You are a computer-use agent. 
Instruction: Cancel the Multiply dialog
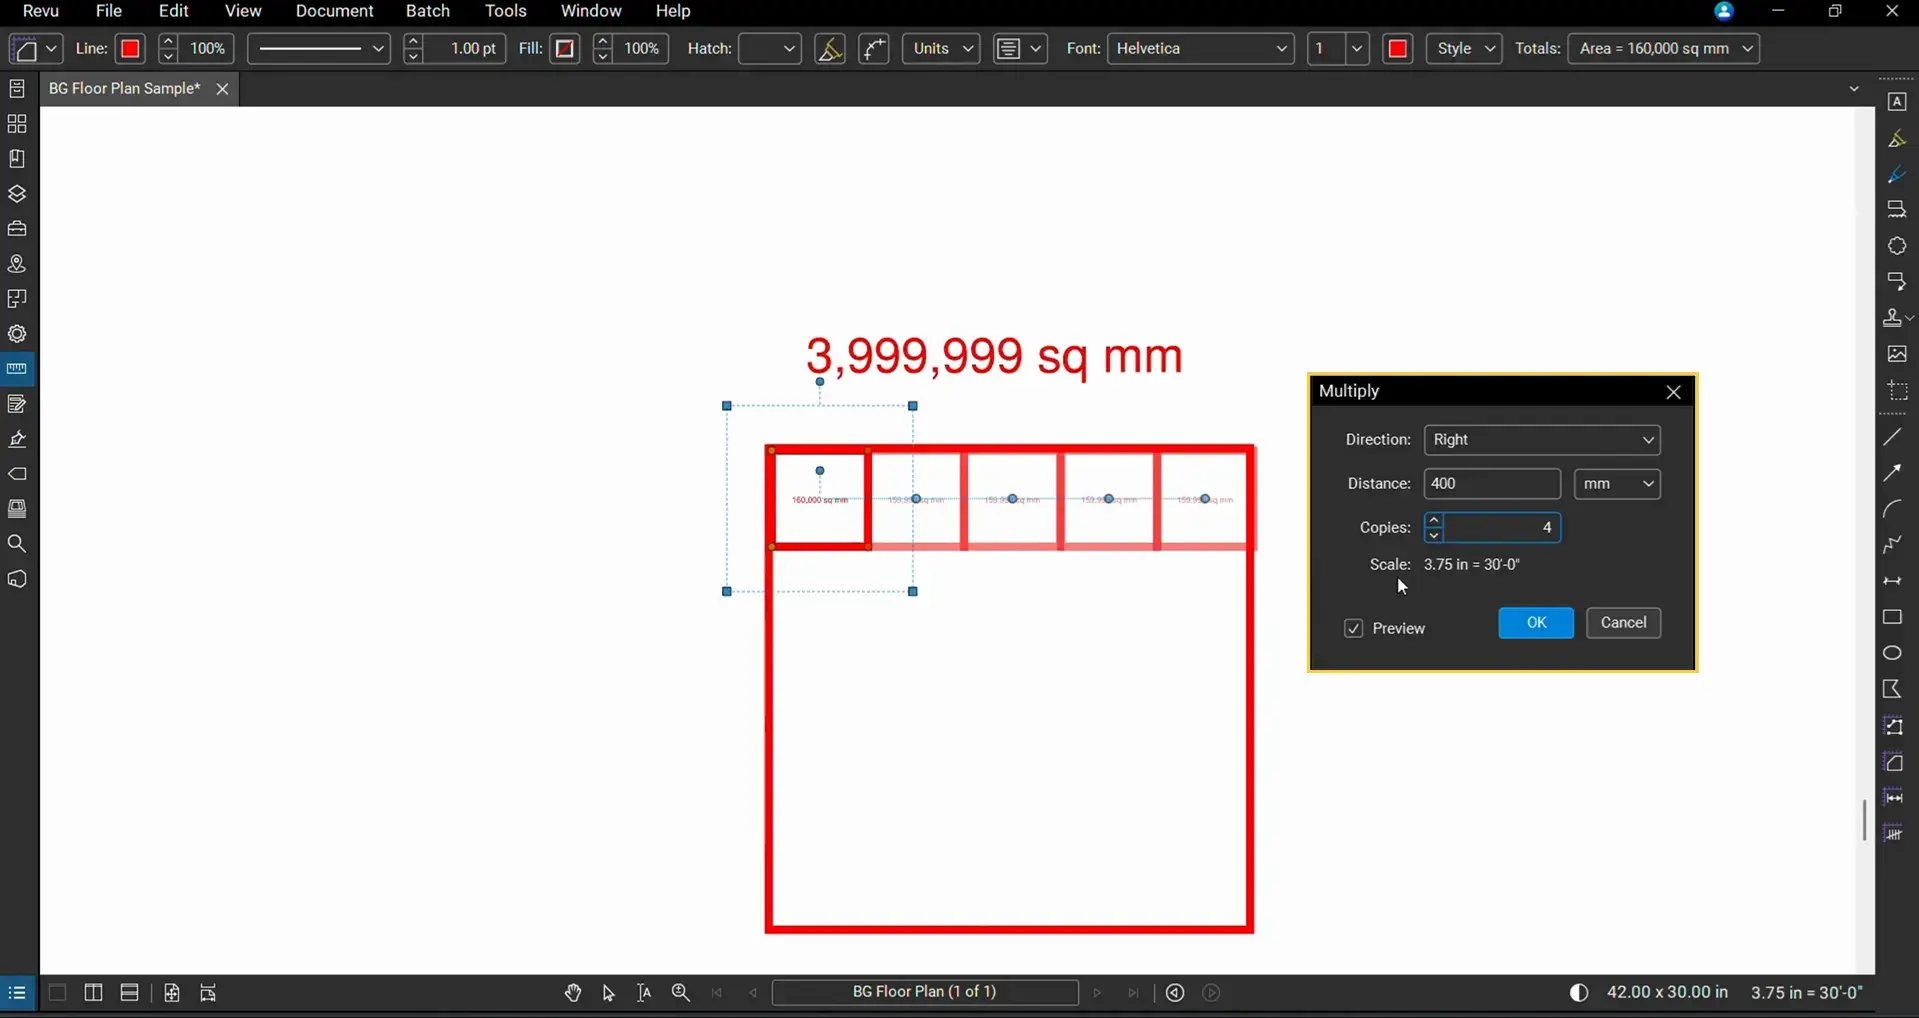(x=1623, y=623)
